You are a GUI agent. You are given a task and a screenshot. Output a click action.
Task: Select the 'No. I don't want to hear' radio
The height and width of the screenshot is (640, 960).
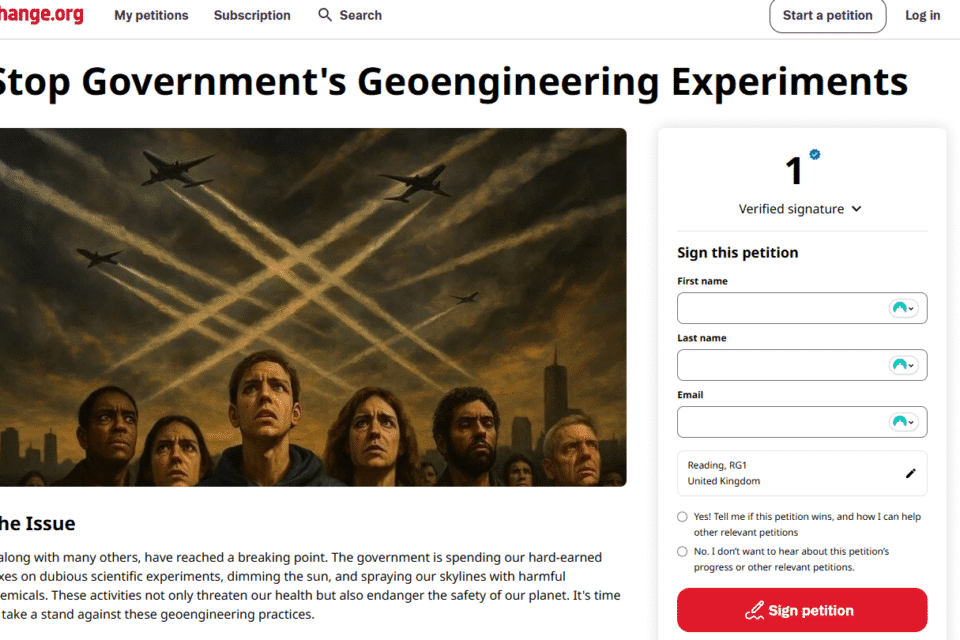[x=680, y=551]
